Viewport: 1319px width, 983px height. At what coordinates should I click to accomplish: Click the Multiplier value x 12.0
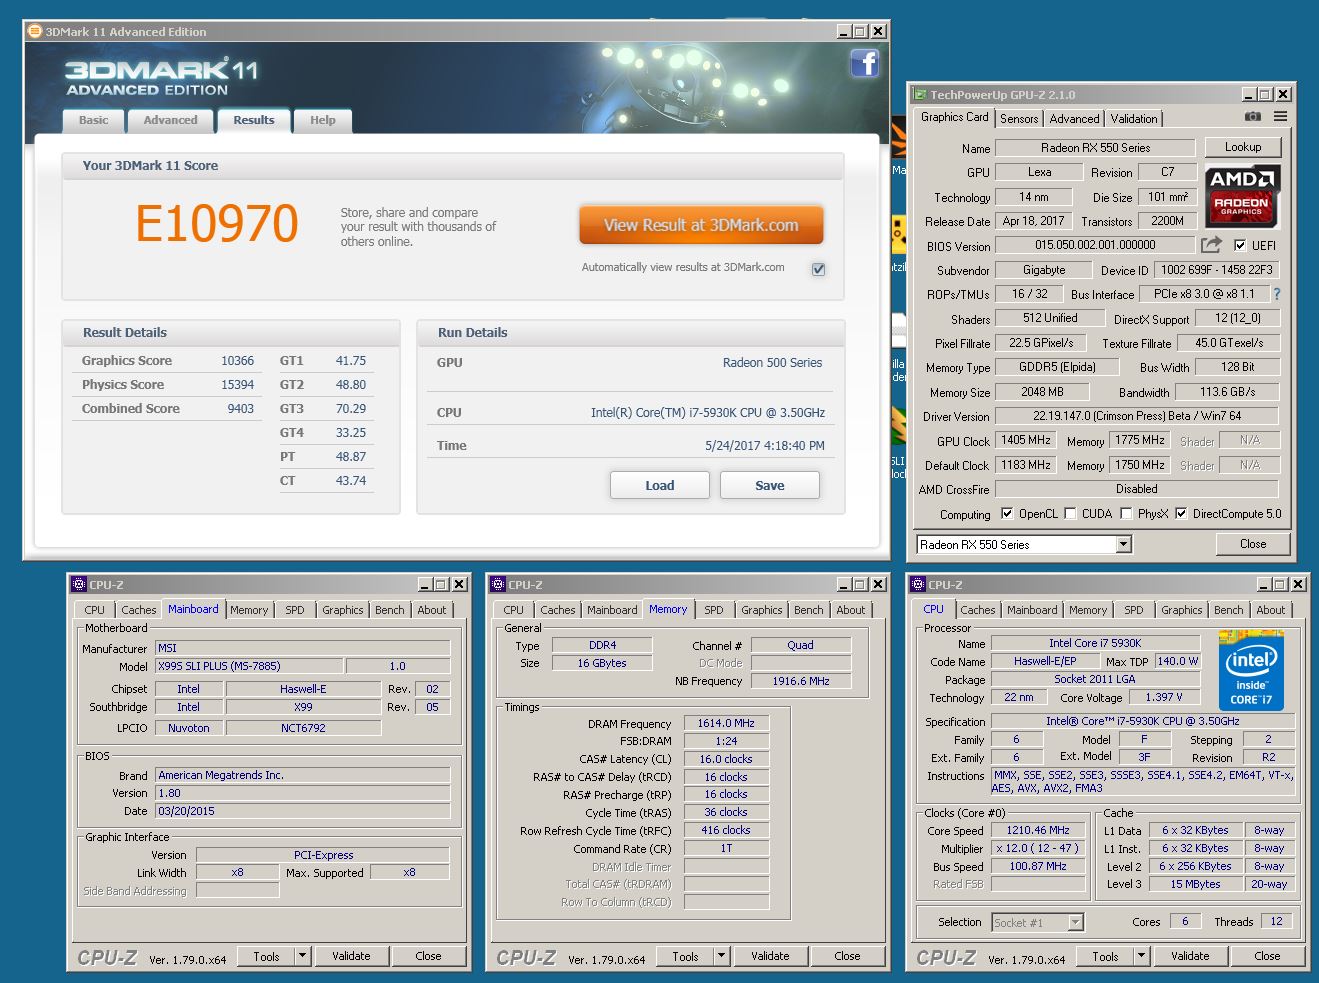coord(1038,848)
